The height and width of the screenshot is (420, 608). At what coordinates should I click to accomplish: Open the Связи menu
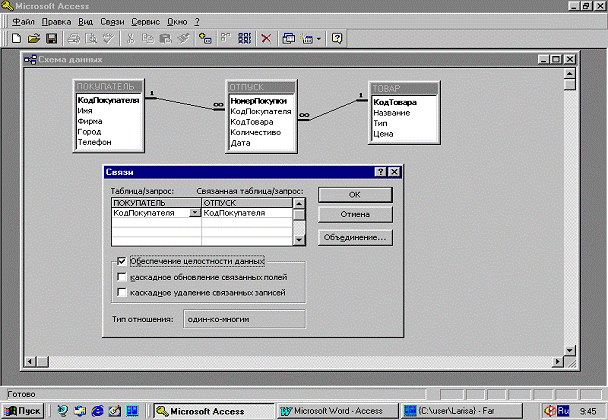pyautogui.click(x=112, y=21)
